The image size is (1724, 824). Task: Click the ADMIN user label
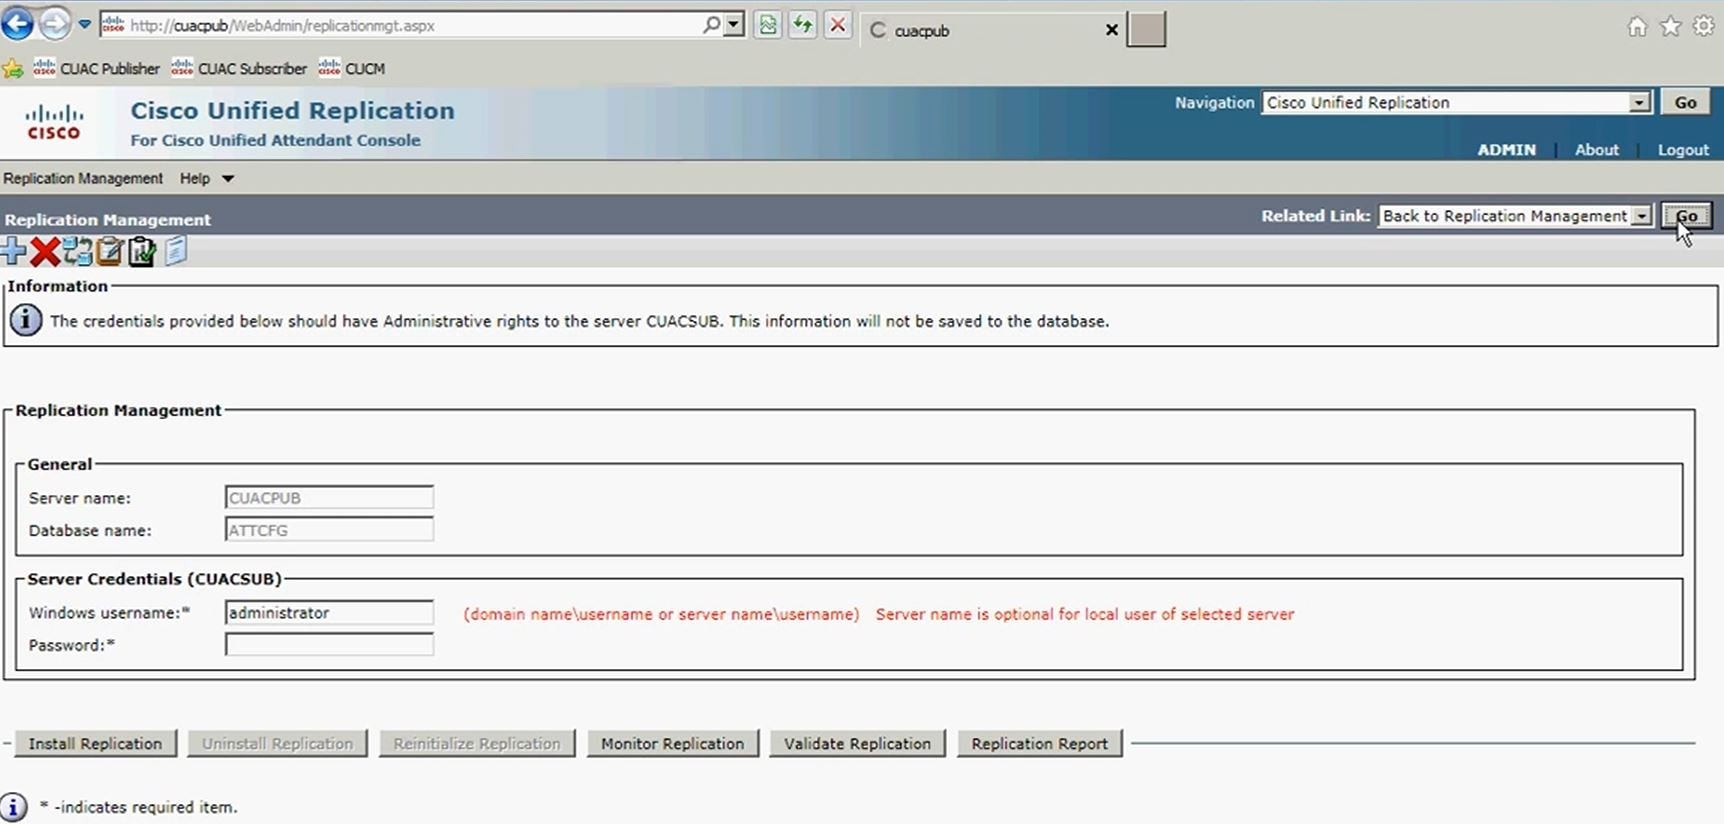coord(1506,150)
